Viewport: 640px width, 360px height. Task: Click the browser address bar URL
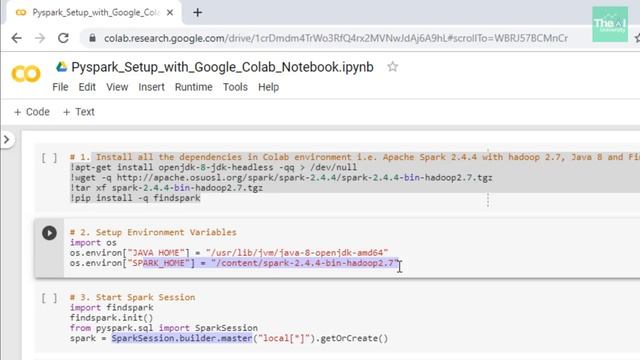tap(336, 38)
